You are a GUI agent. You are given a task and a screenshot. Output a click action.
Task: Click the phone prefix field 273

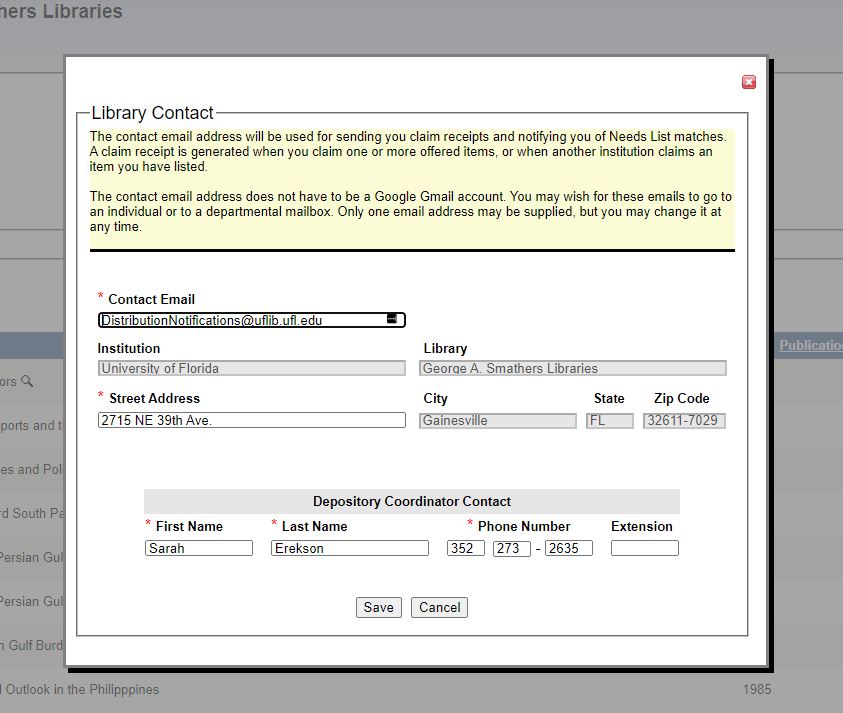pyautogui.click(x=511, y=548)
